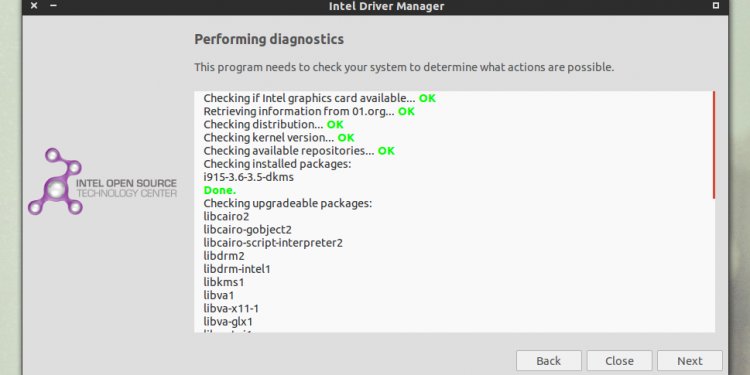Select 'Checking installed packages:' line

pos(277,164)
